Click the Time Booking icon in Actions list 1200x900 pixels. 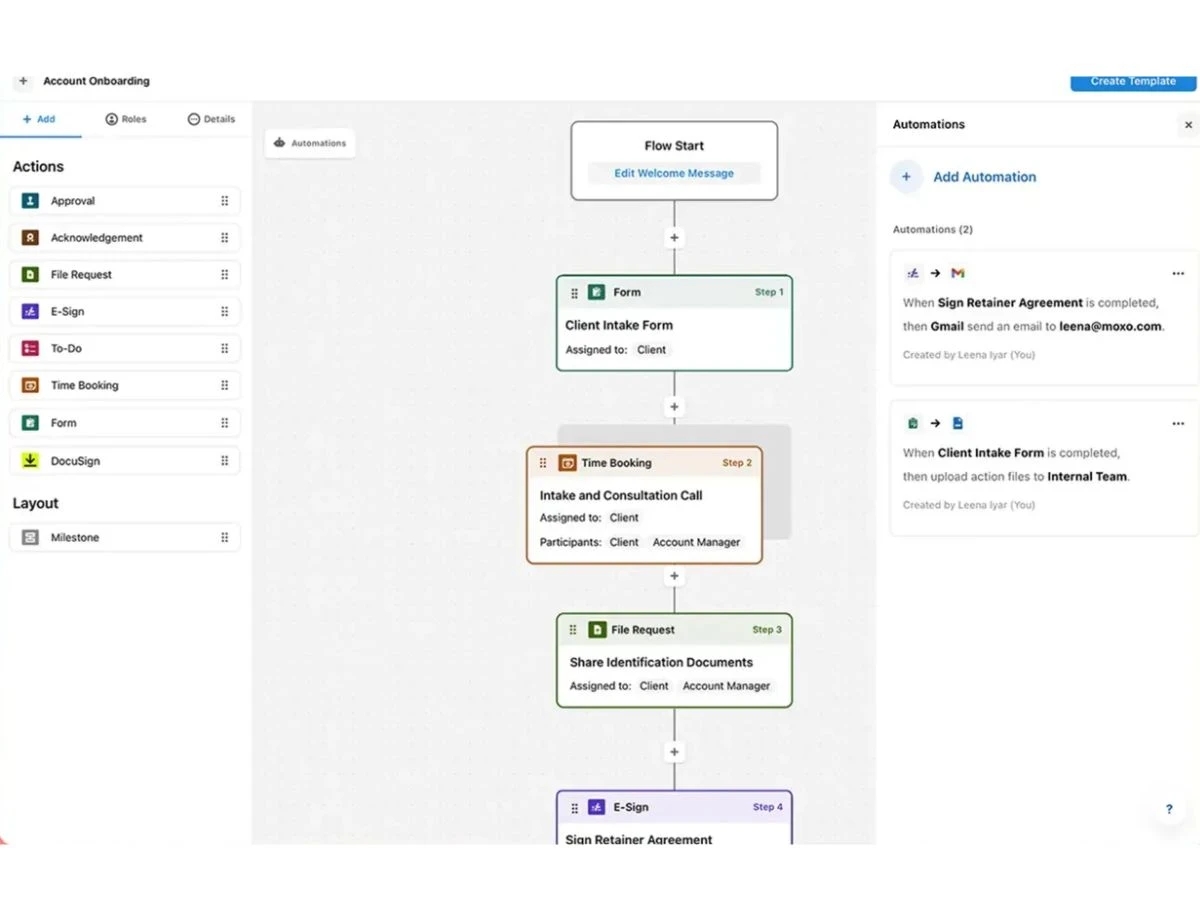pyautogui.click(x=30, y=386)
